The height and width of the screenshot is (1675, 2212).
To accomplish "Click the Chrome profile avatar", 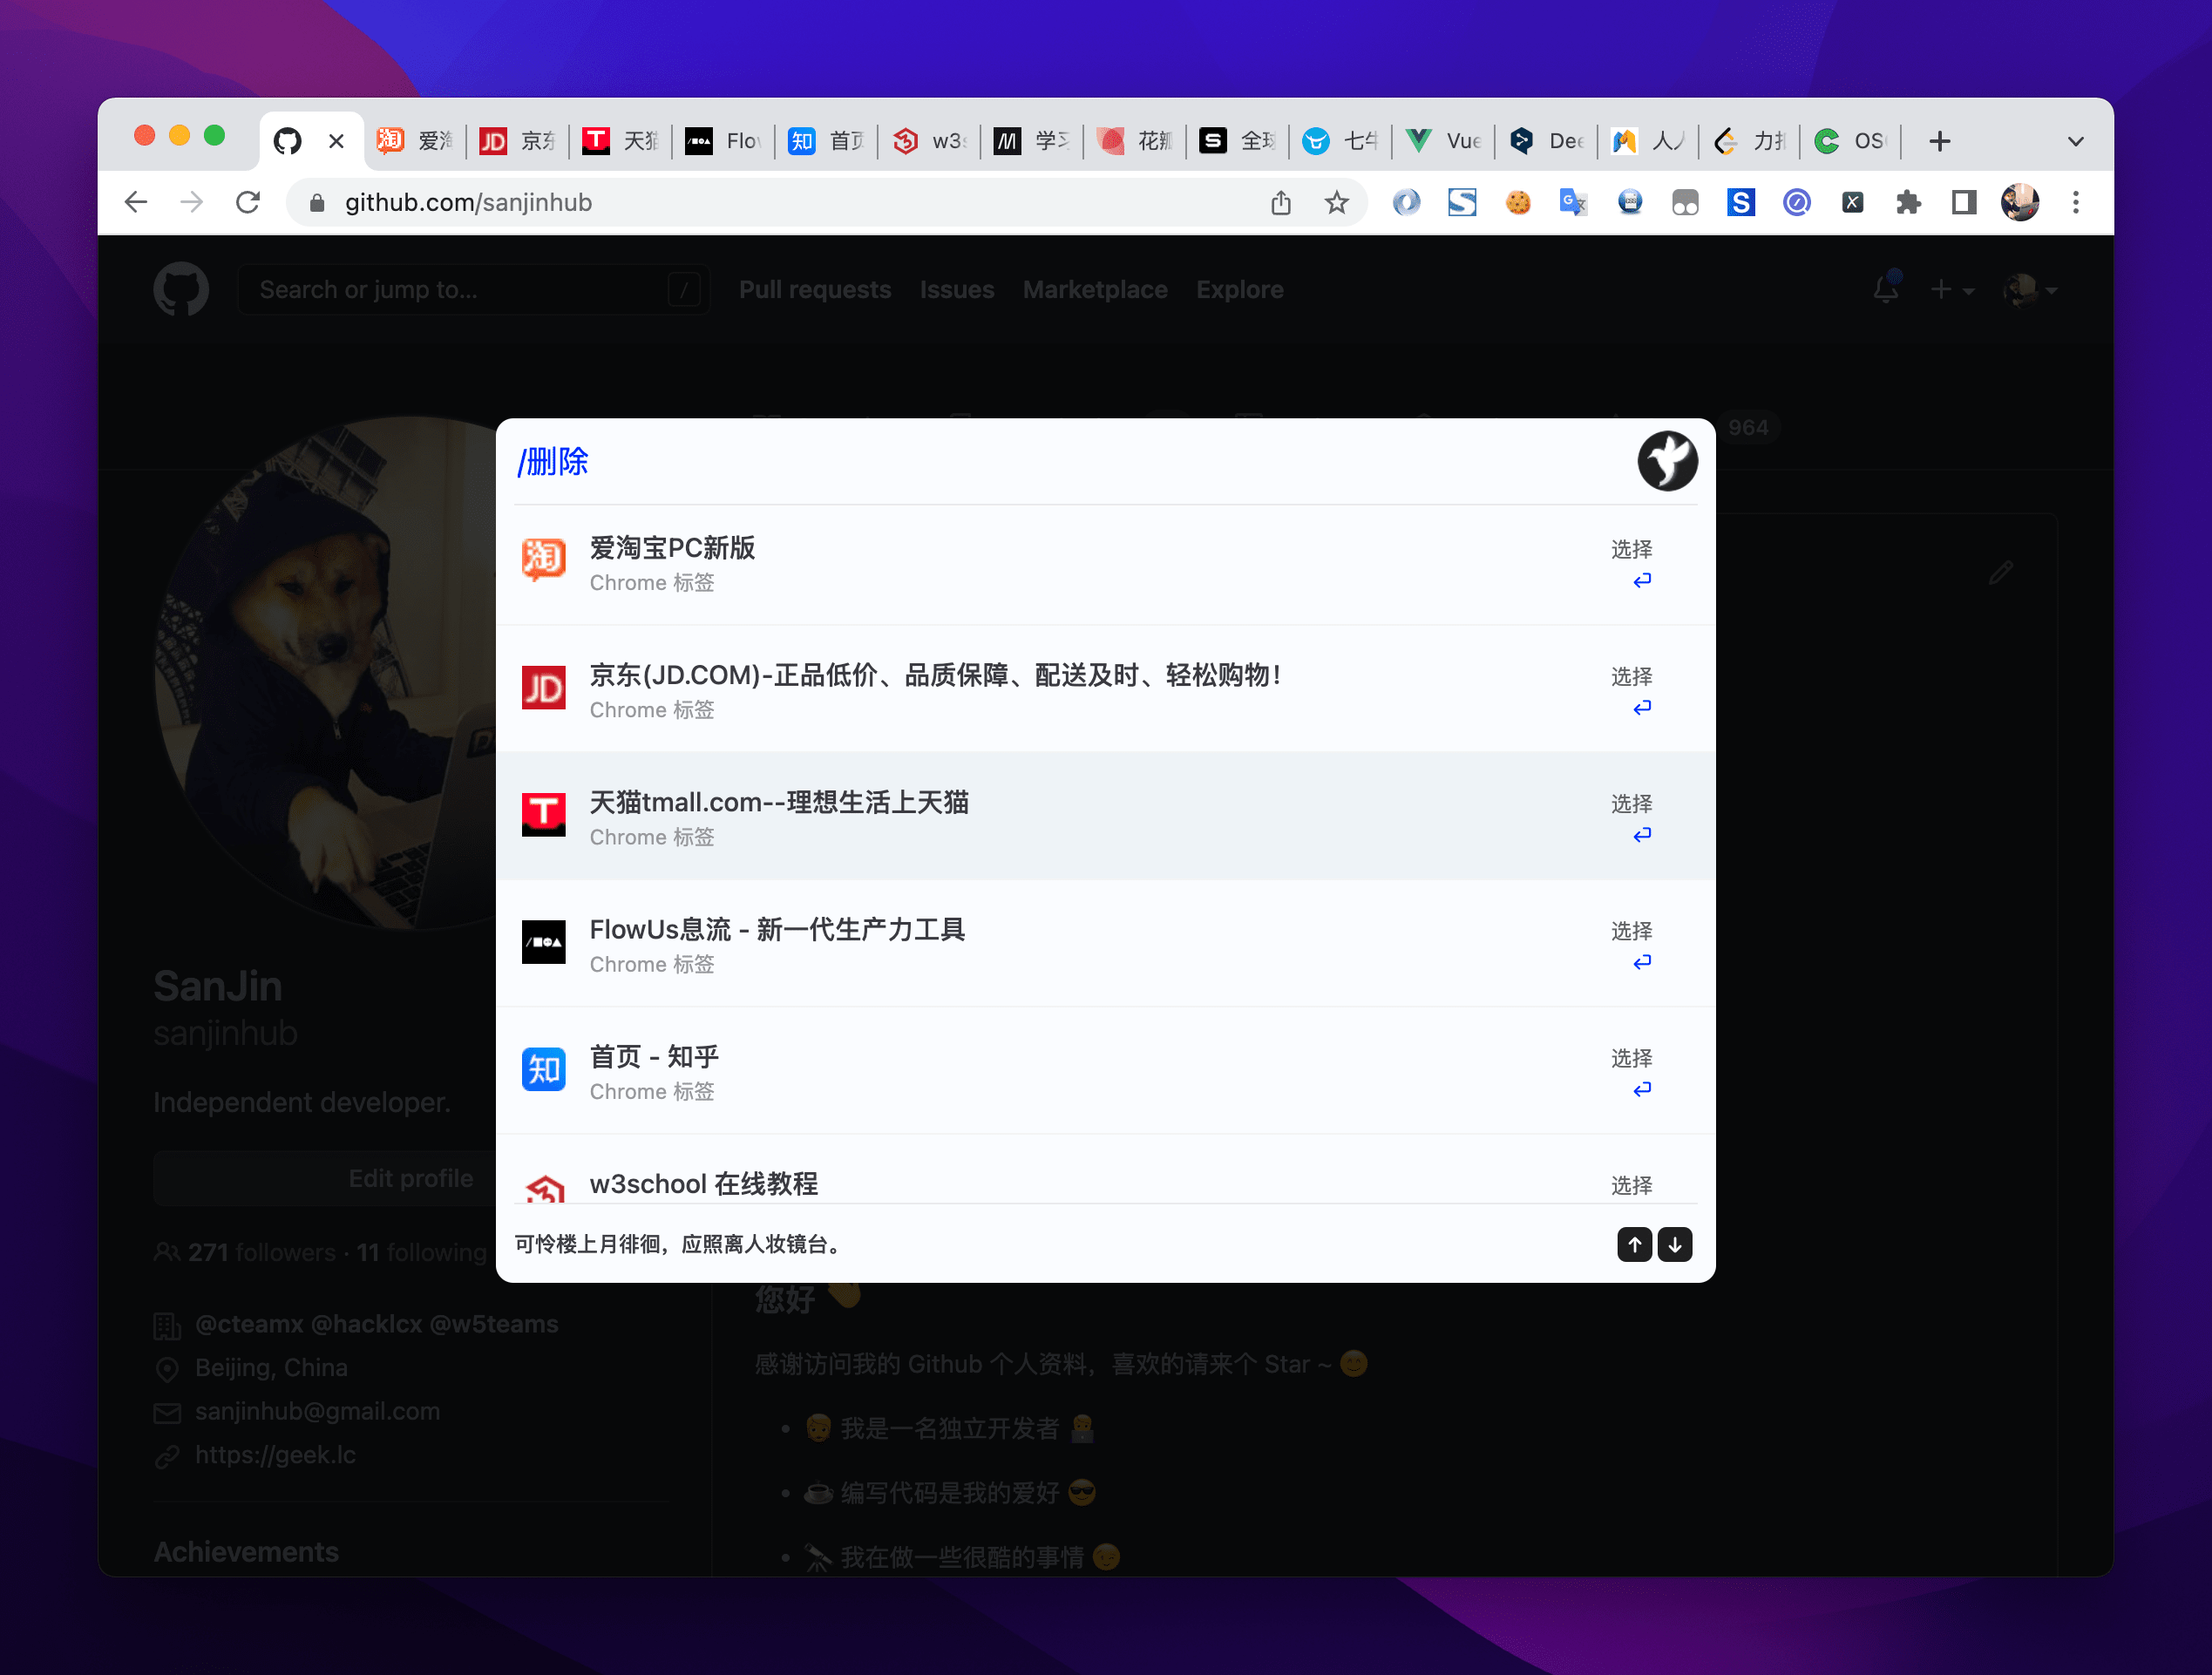I will (2019, 203).
